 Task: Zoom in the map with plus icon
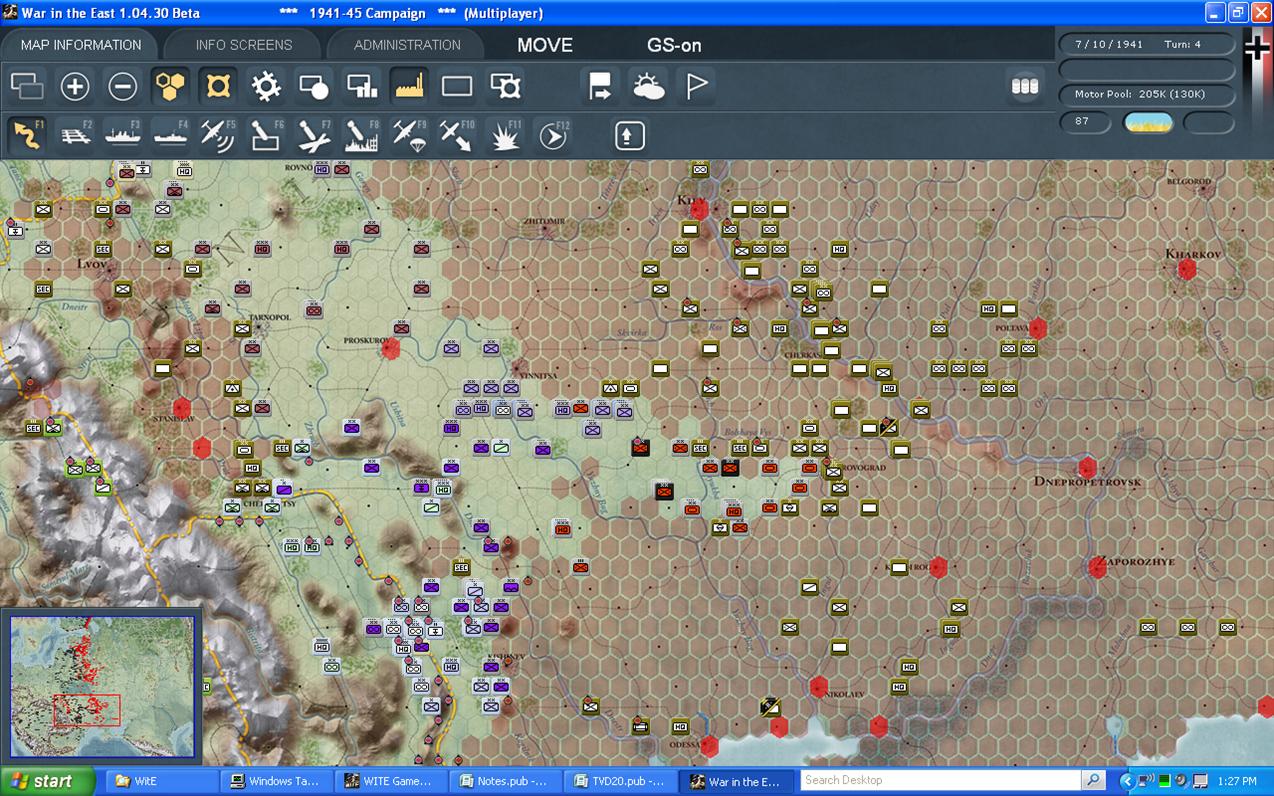pos(75,87)
